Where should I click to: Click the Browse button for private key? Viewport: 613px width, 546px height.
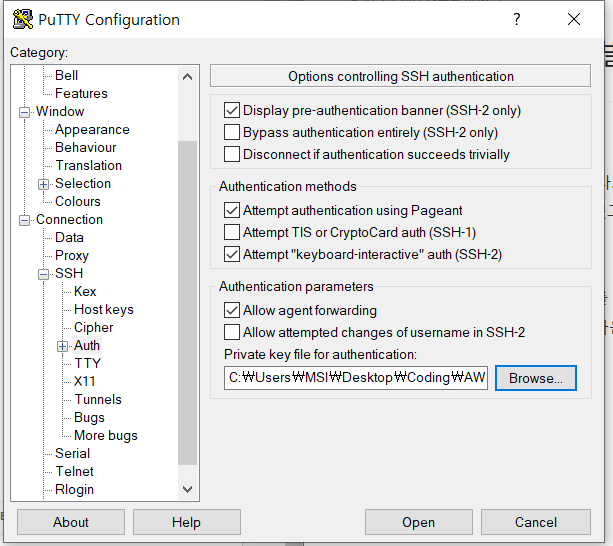(x=536, y=378)
